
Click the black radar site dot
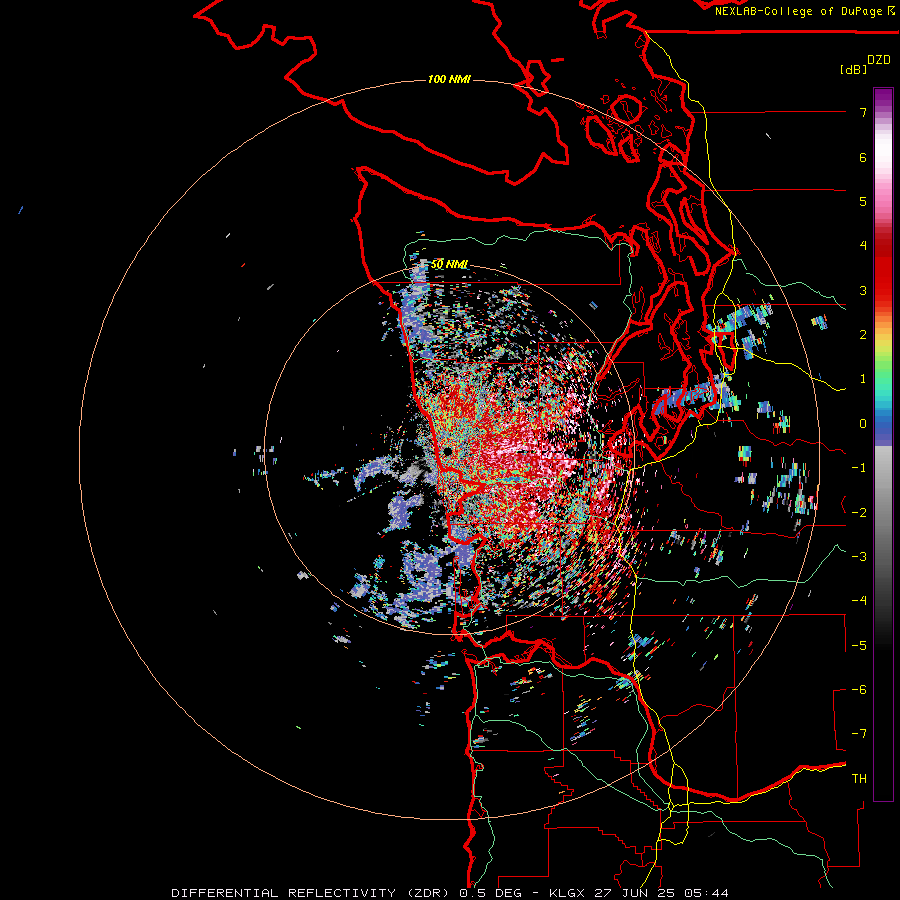[x=448, y=452]
